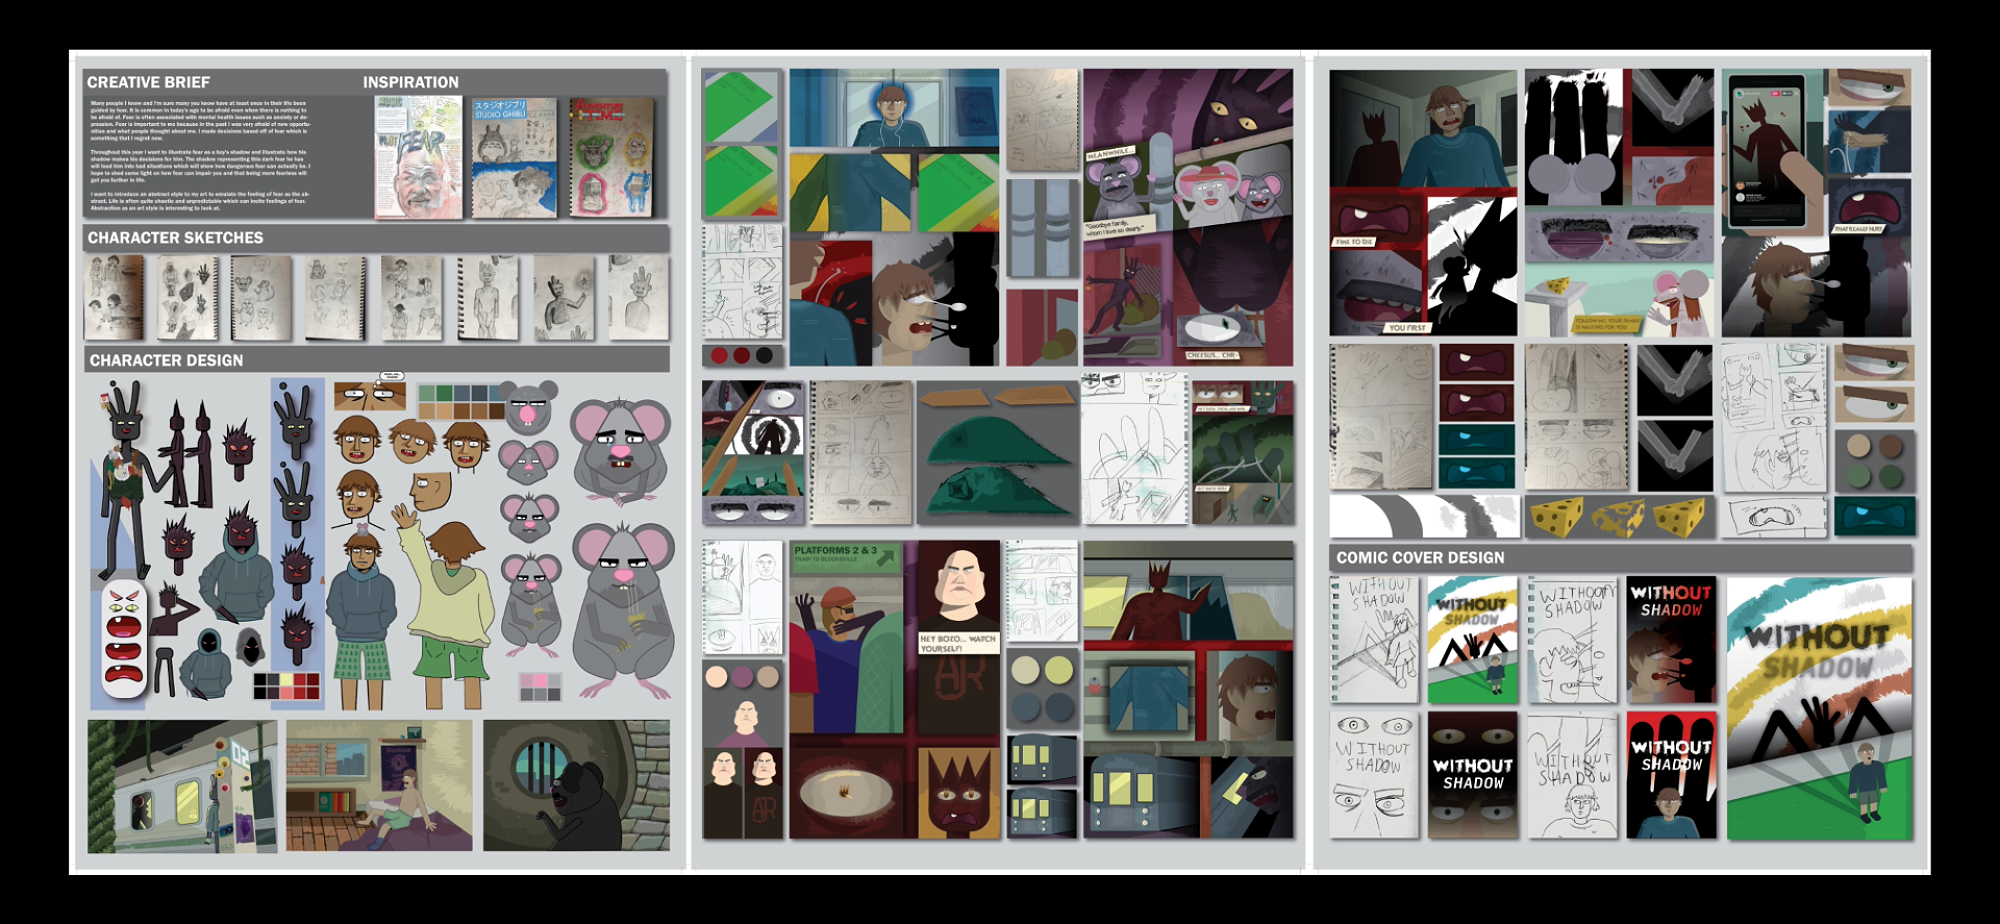The width and height of the screenshot is (2000, 924).
Task: Select the INSPIRATION section title
Action: [x=410, y=82]
